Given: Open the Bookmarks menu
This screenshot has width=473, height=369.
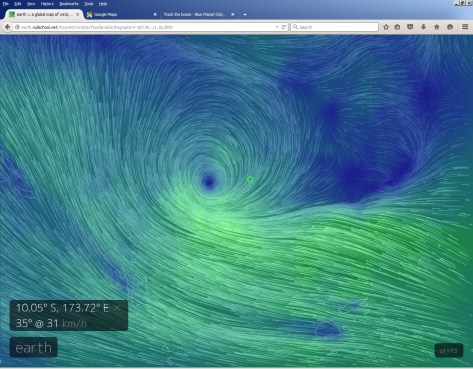Looking at the screenshot, I should click(69, 4).
